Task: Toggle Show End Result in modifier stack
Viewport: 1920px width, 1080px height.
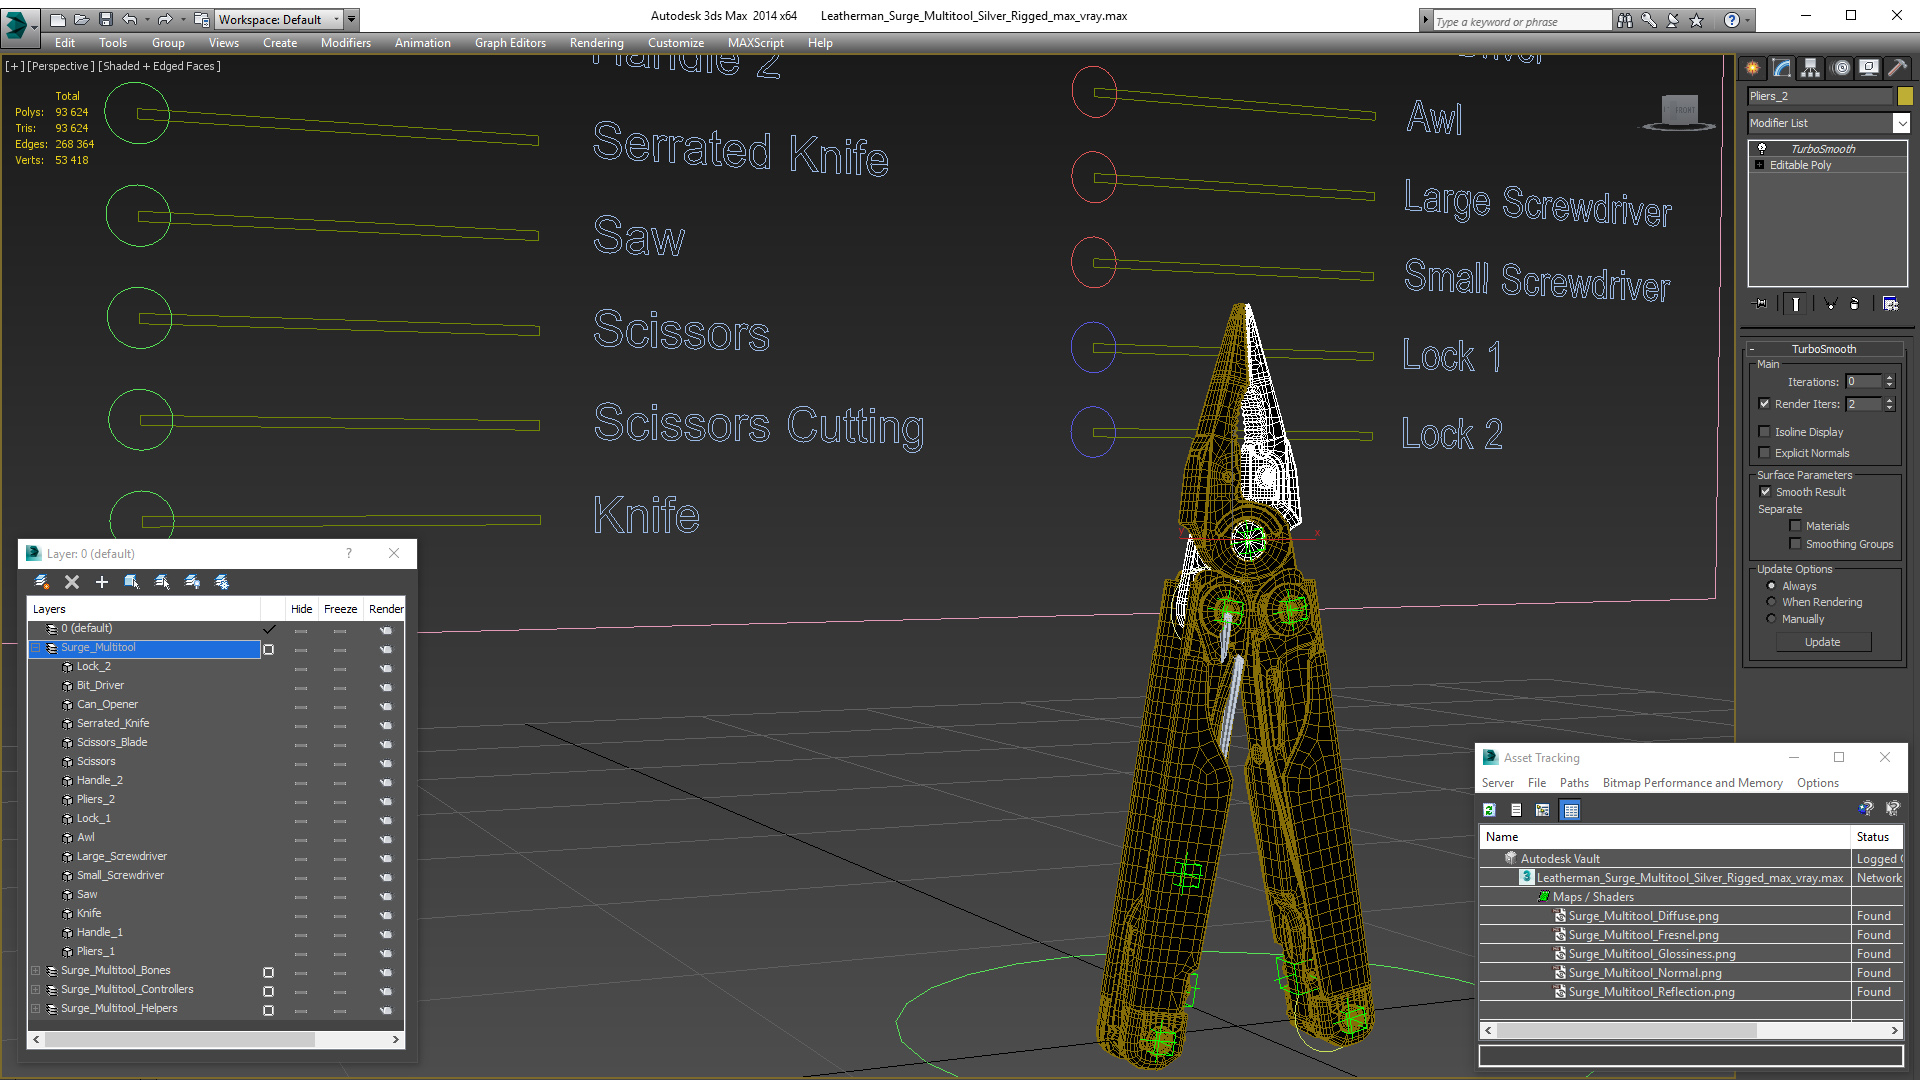Action: (1796, 304)
